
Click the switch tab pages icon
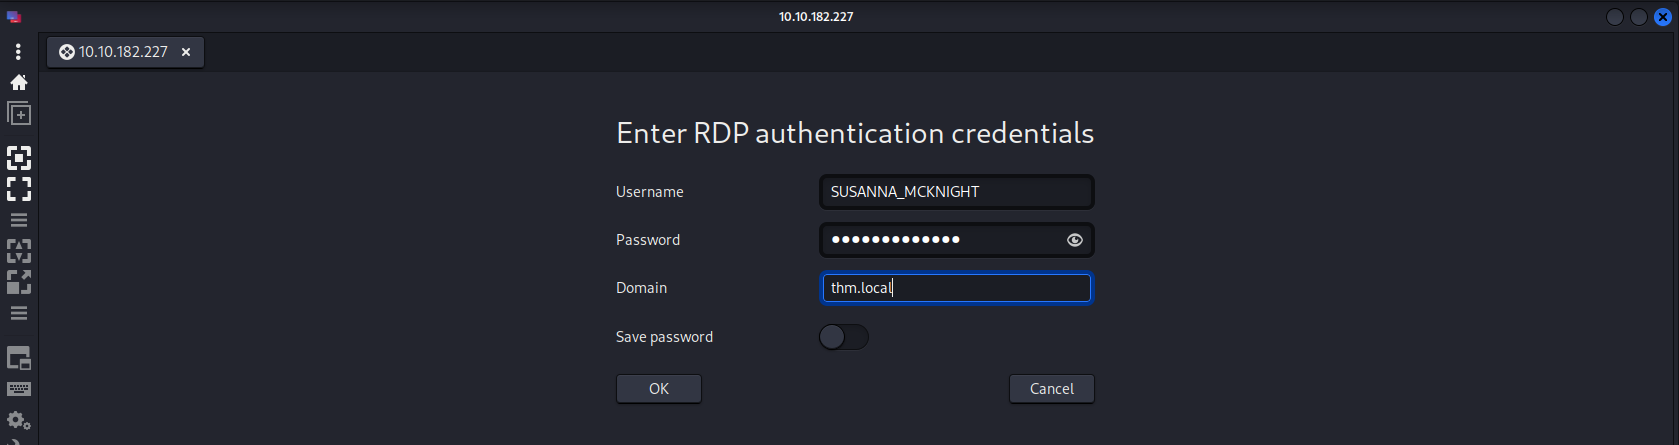click(19, 358)
